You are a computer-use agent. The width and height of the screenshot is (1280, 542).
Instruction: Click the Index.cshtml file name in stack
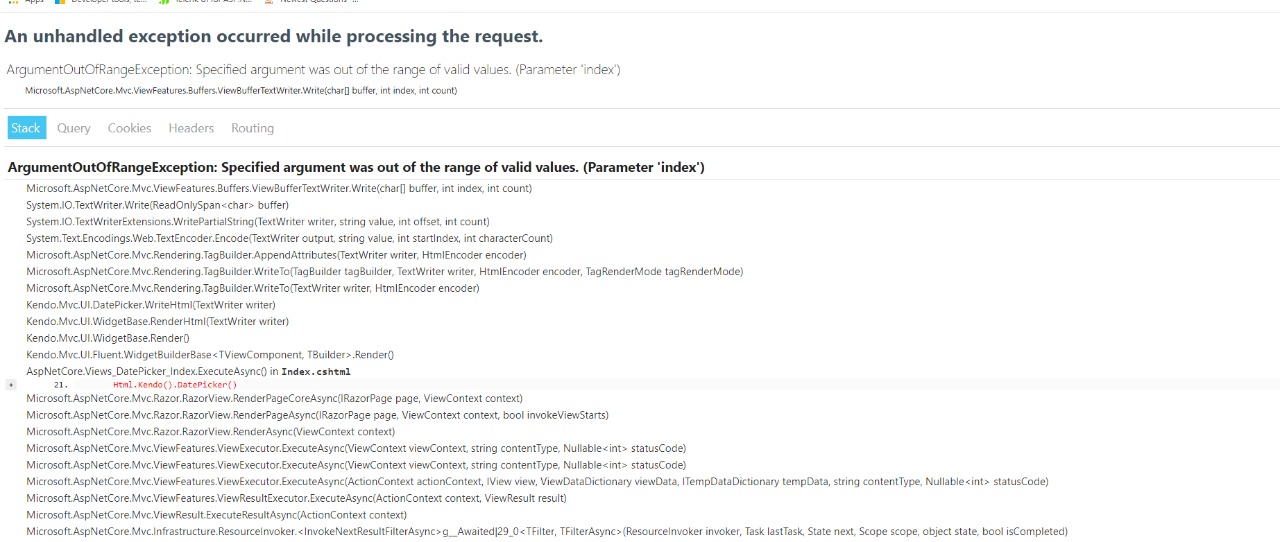point(316,372)
